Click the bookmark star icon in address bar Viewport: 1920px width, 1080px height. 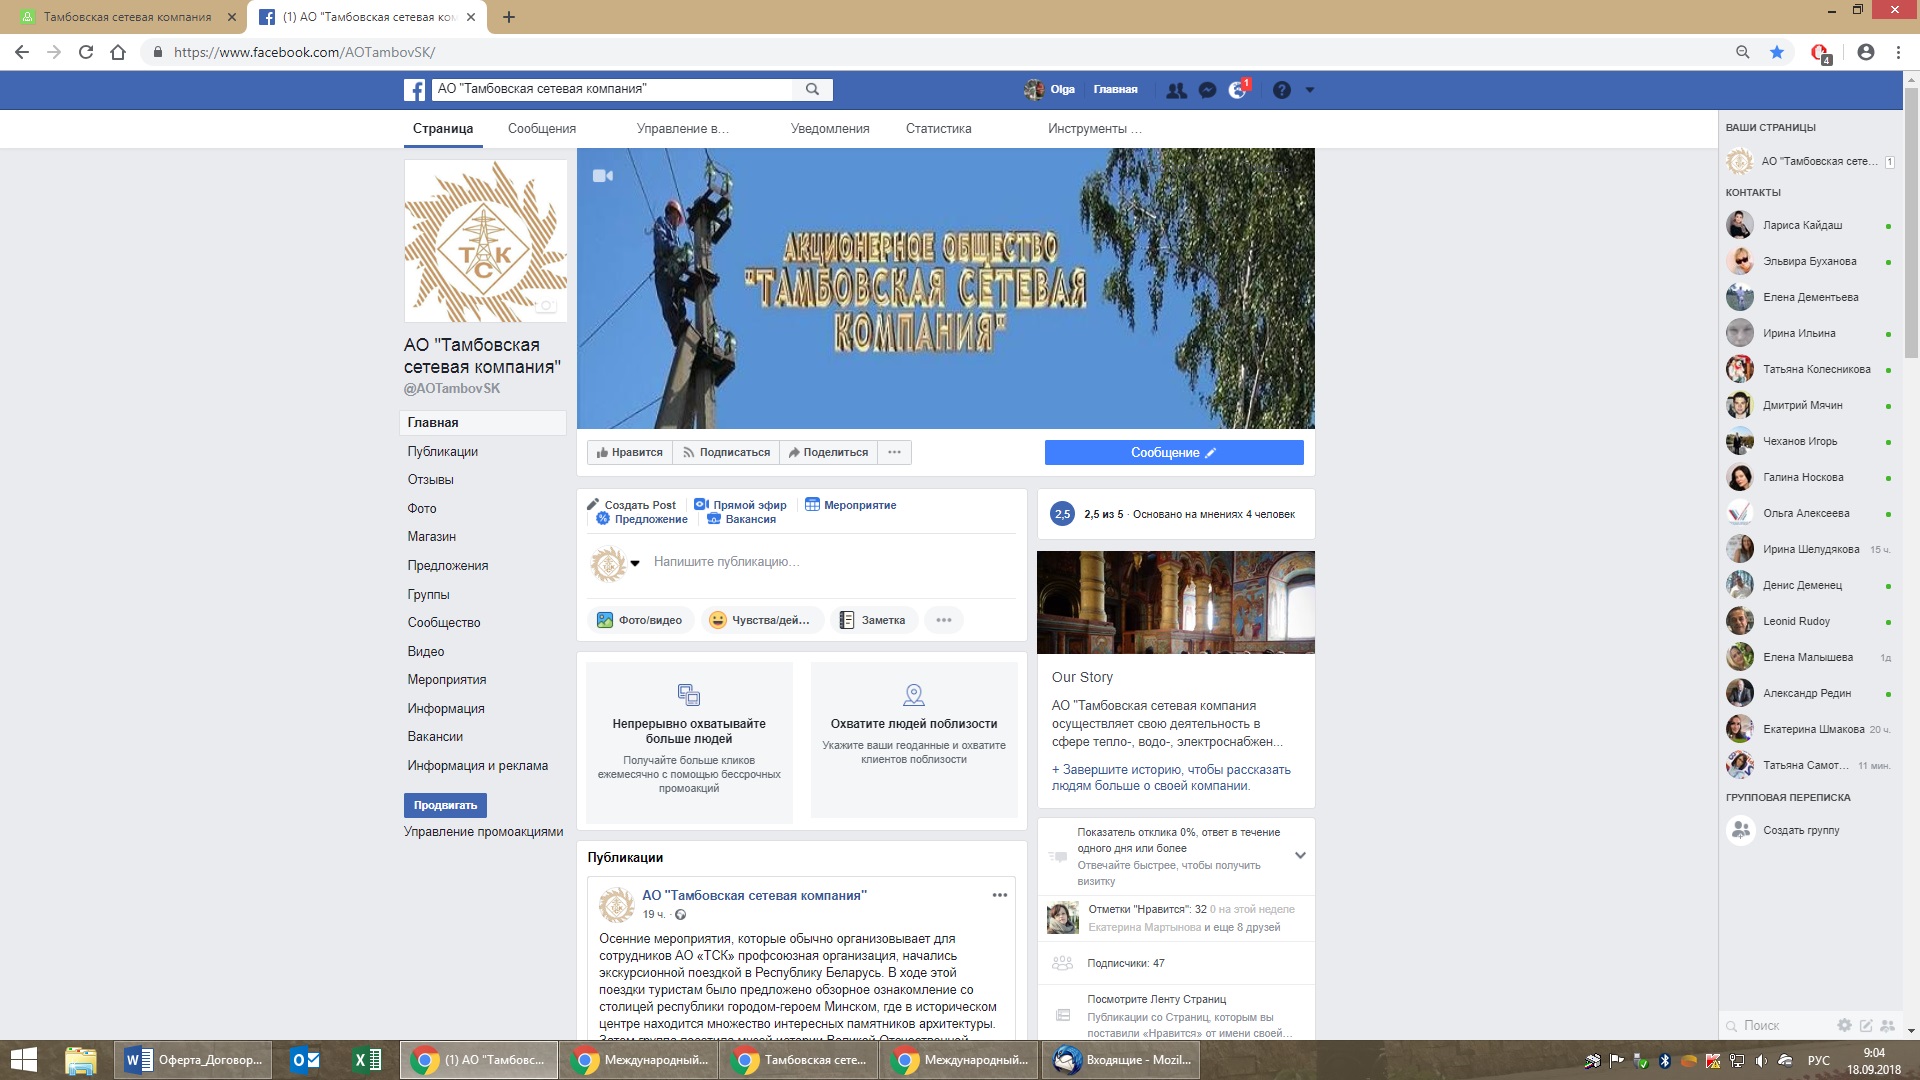point(1777,52)
